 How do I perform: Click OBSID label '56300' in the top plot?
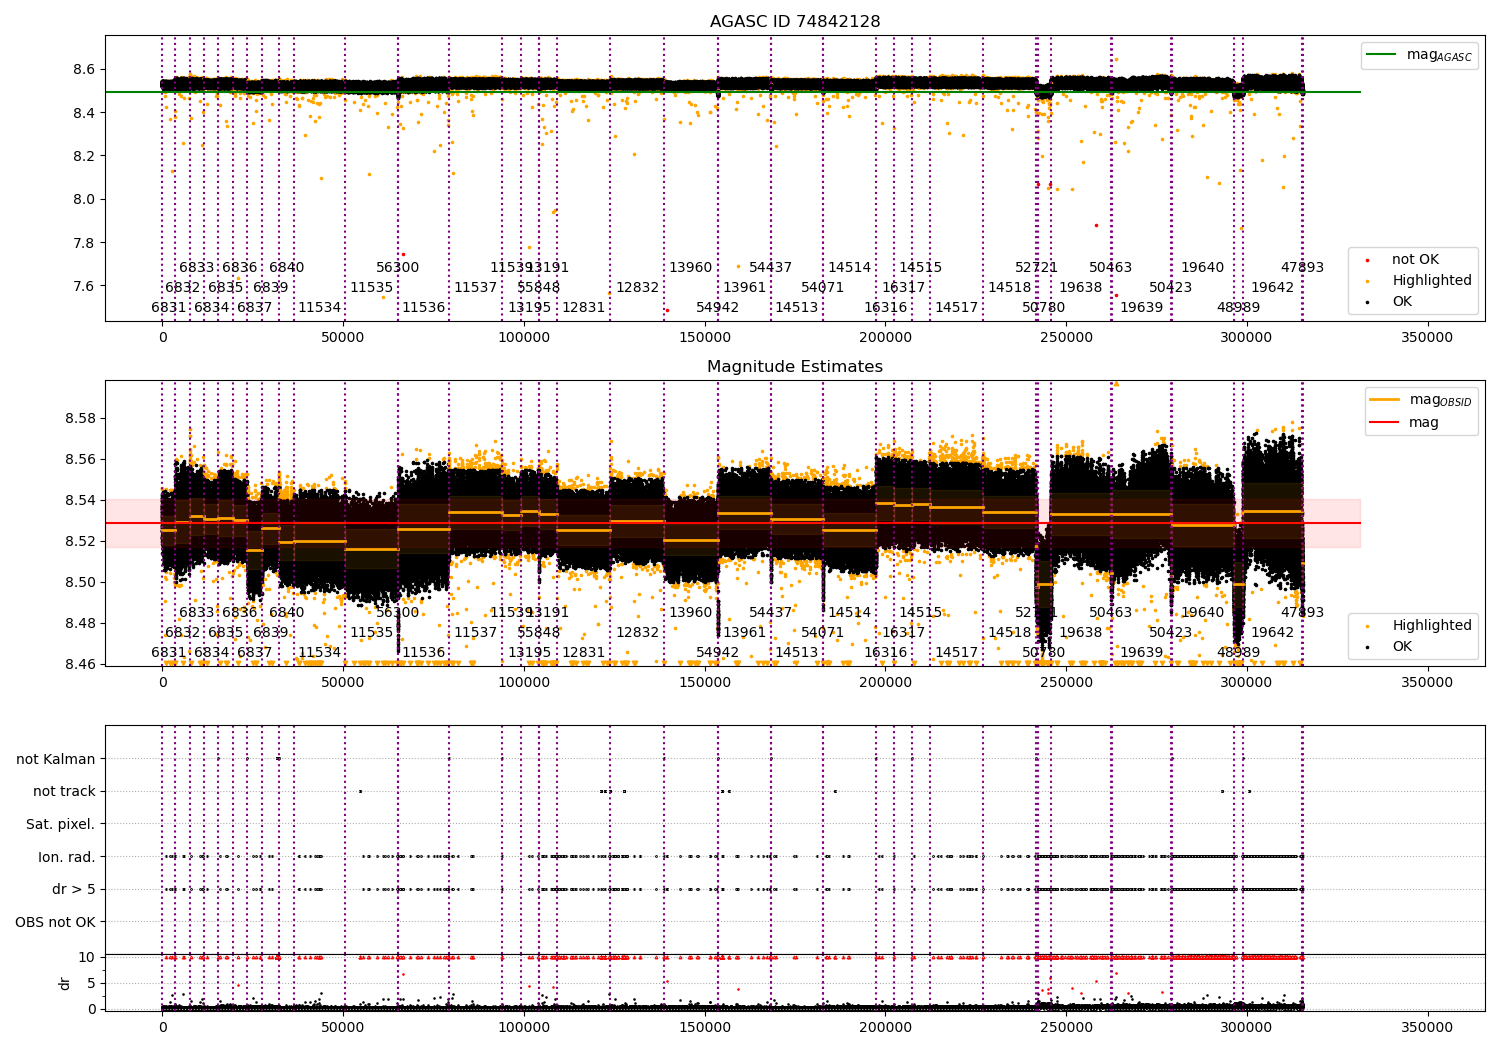[x=398, y=268]
